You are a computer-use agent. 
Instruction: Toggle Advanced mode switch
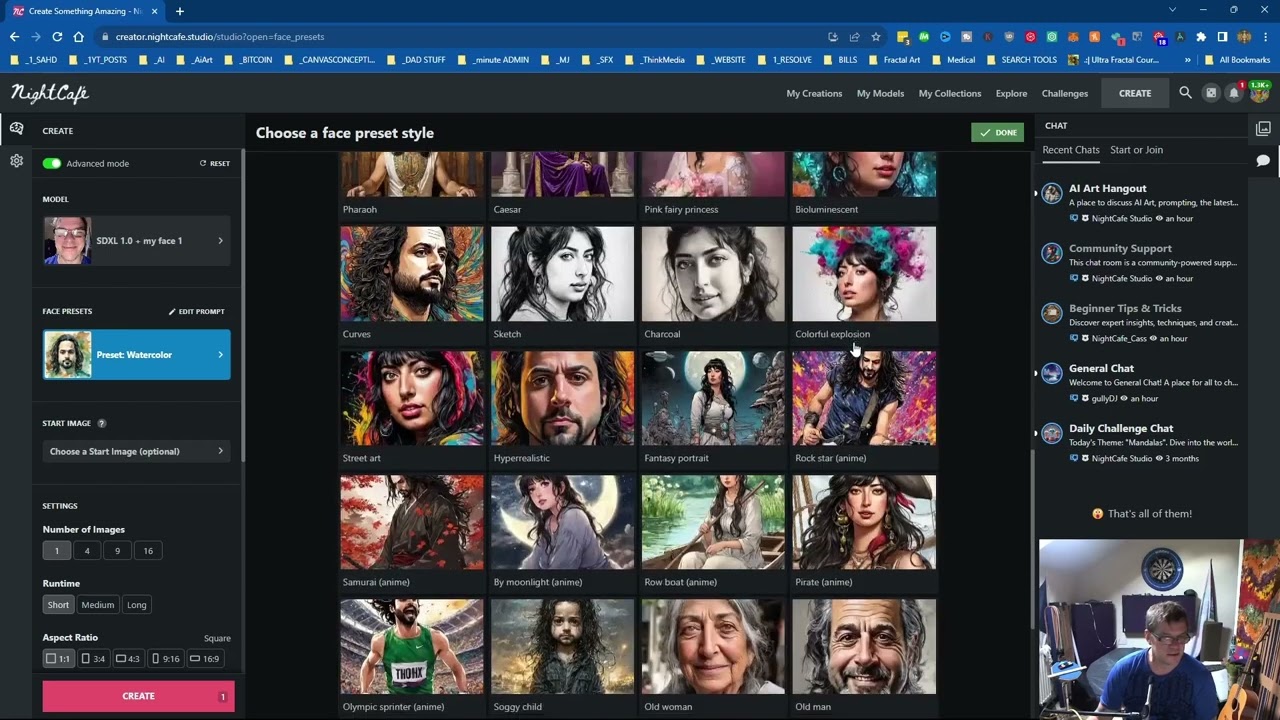[x=52, y=163]
